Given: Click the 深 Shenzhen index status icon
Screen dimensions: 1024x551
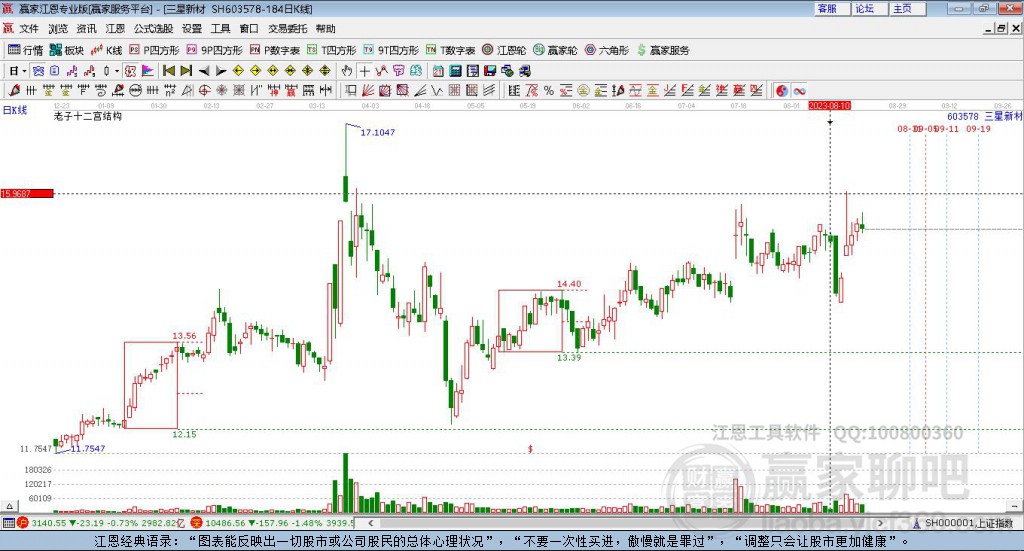Looking at the screenshot, I should pyautogui.click(x=197, y=522).
